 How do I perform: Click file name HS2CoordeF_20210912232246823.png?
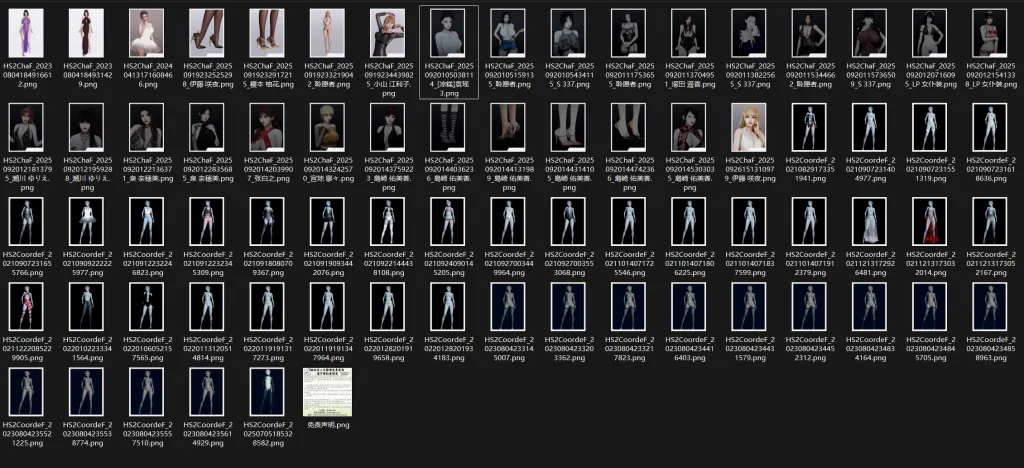click(x=146, y=263)
